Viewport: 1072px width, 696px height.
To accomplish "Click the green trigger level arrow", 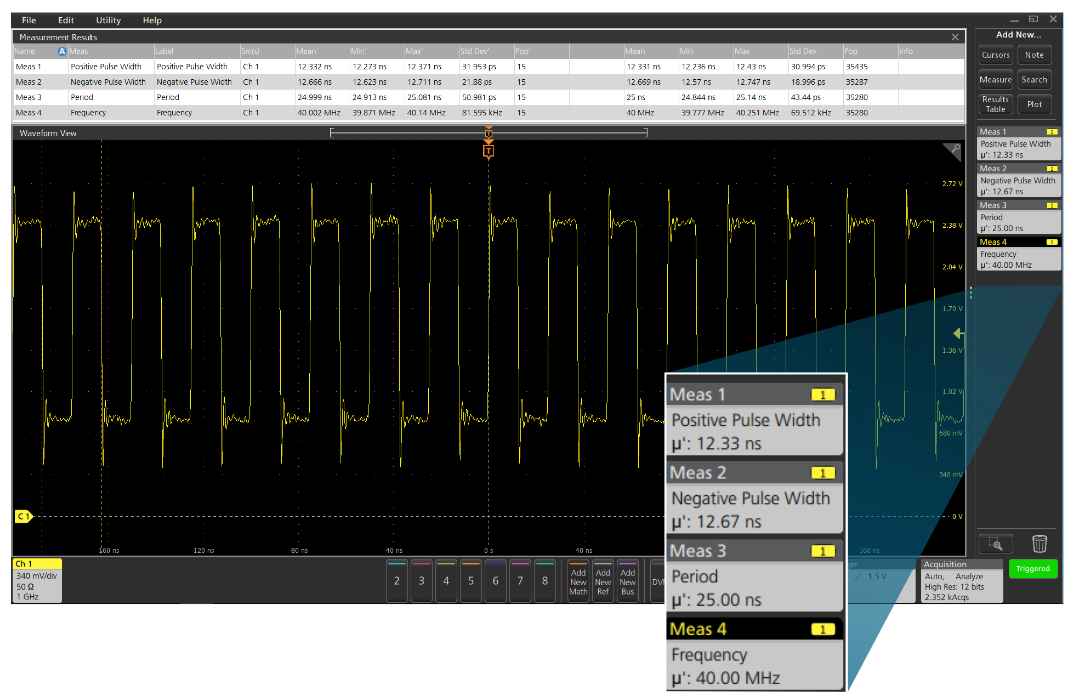I will [959, 333].
